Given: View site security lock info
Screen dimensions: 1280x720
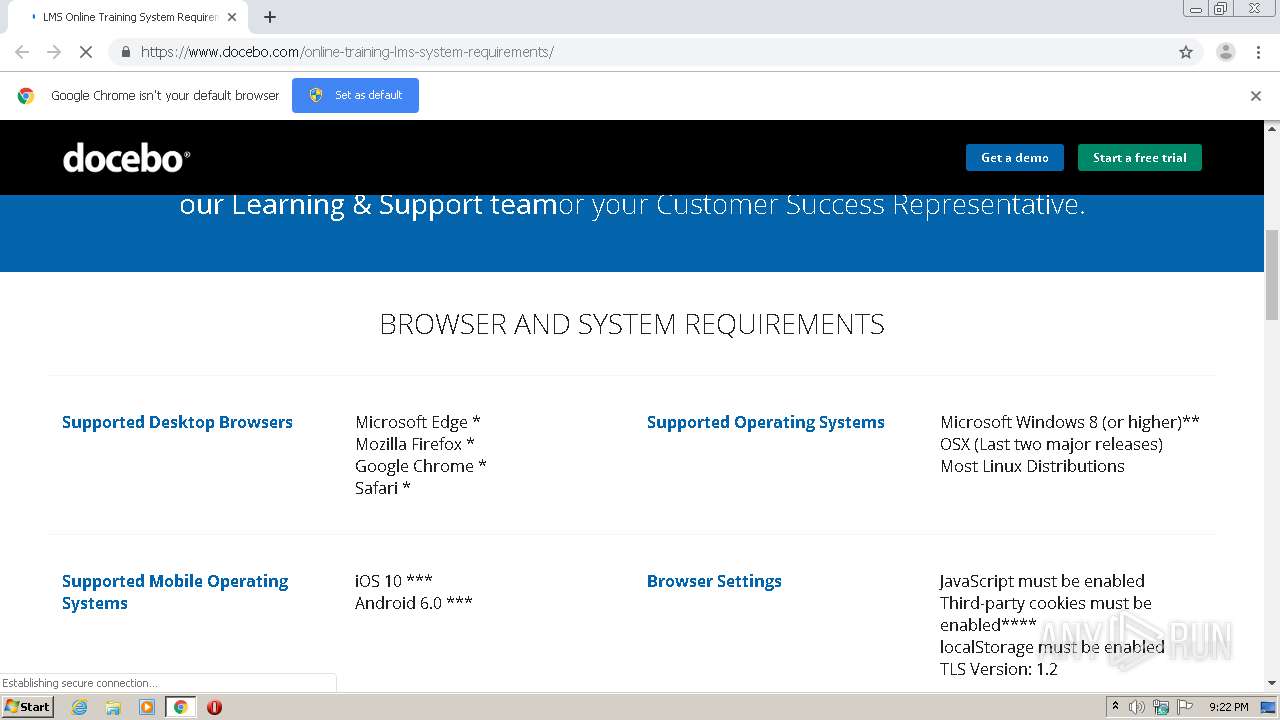Looking at the screenshot, I should tap(125, 52).
